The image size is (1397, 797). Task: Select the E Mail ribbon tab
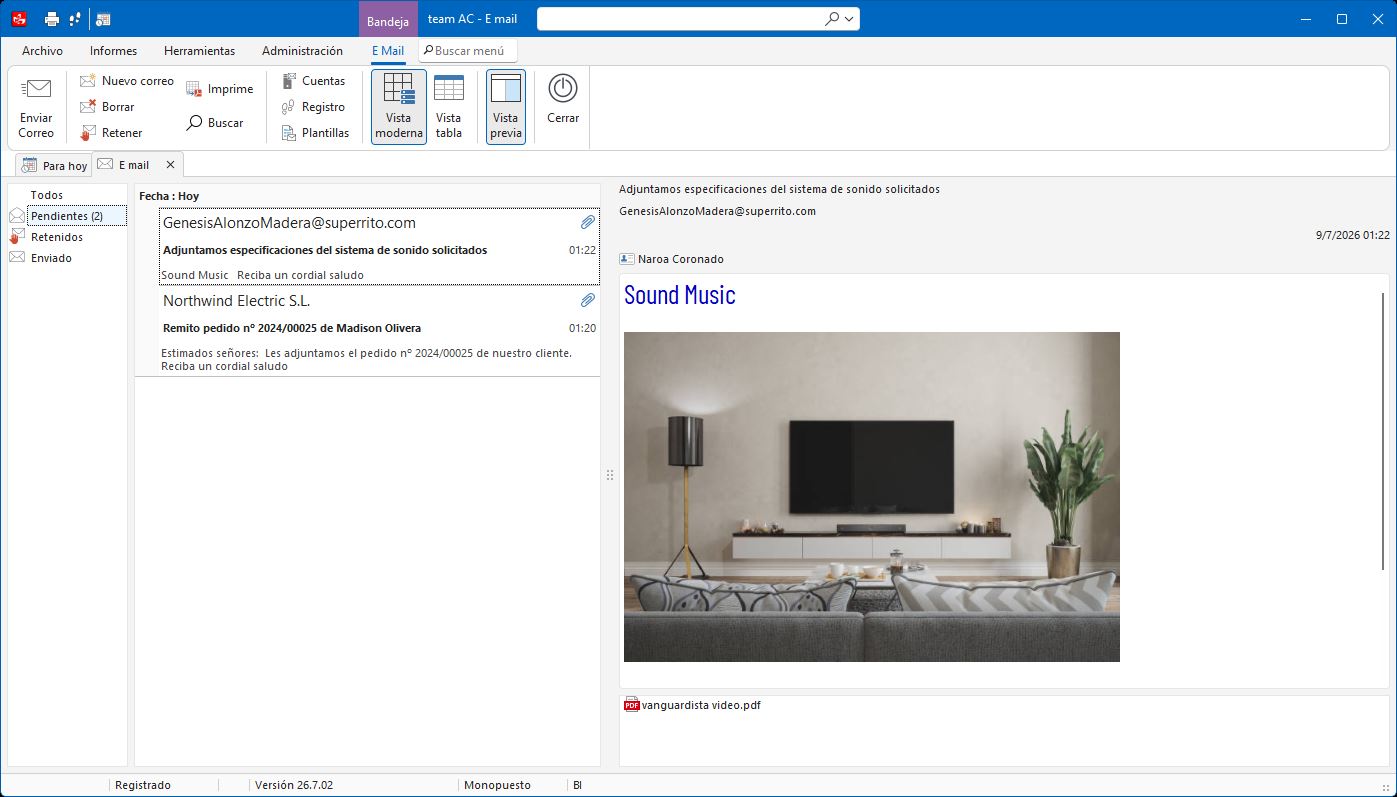388,51
